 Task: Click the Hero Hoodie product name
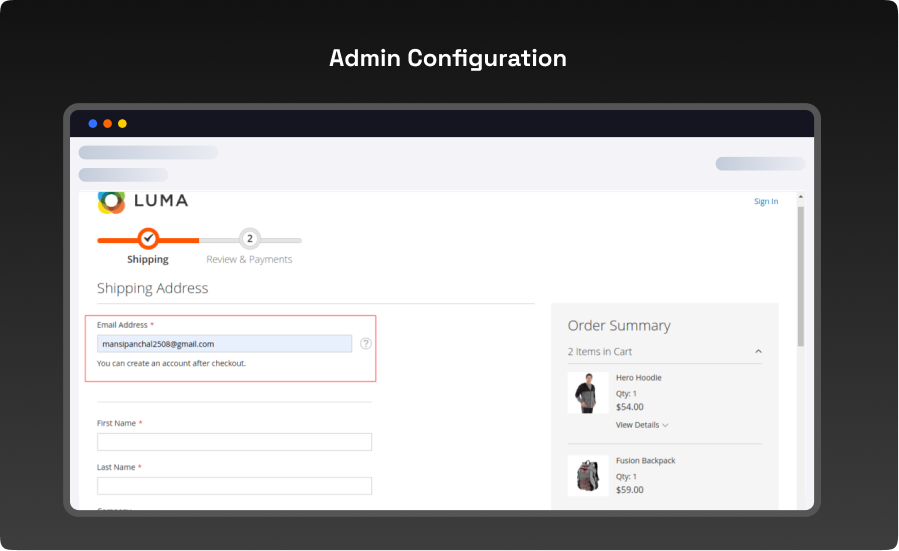click(638, 378)
